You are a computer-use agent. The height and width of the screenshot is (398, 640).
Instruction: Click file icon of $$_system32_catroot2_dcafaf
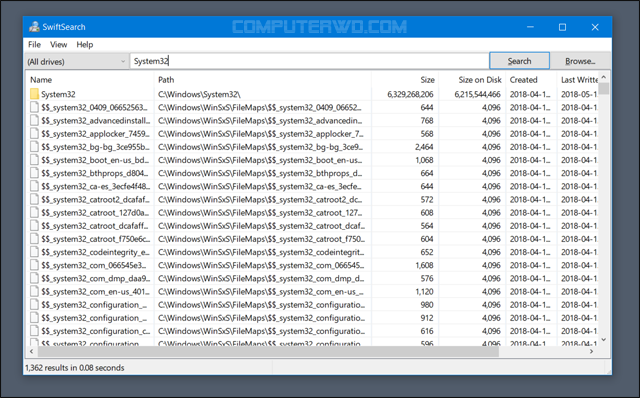tap(34, 200)
